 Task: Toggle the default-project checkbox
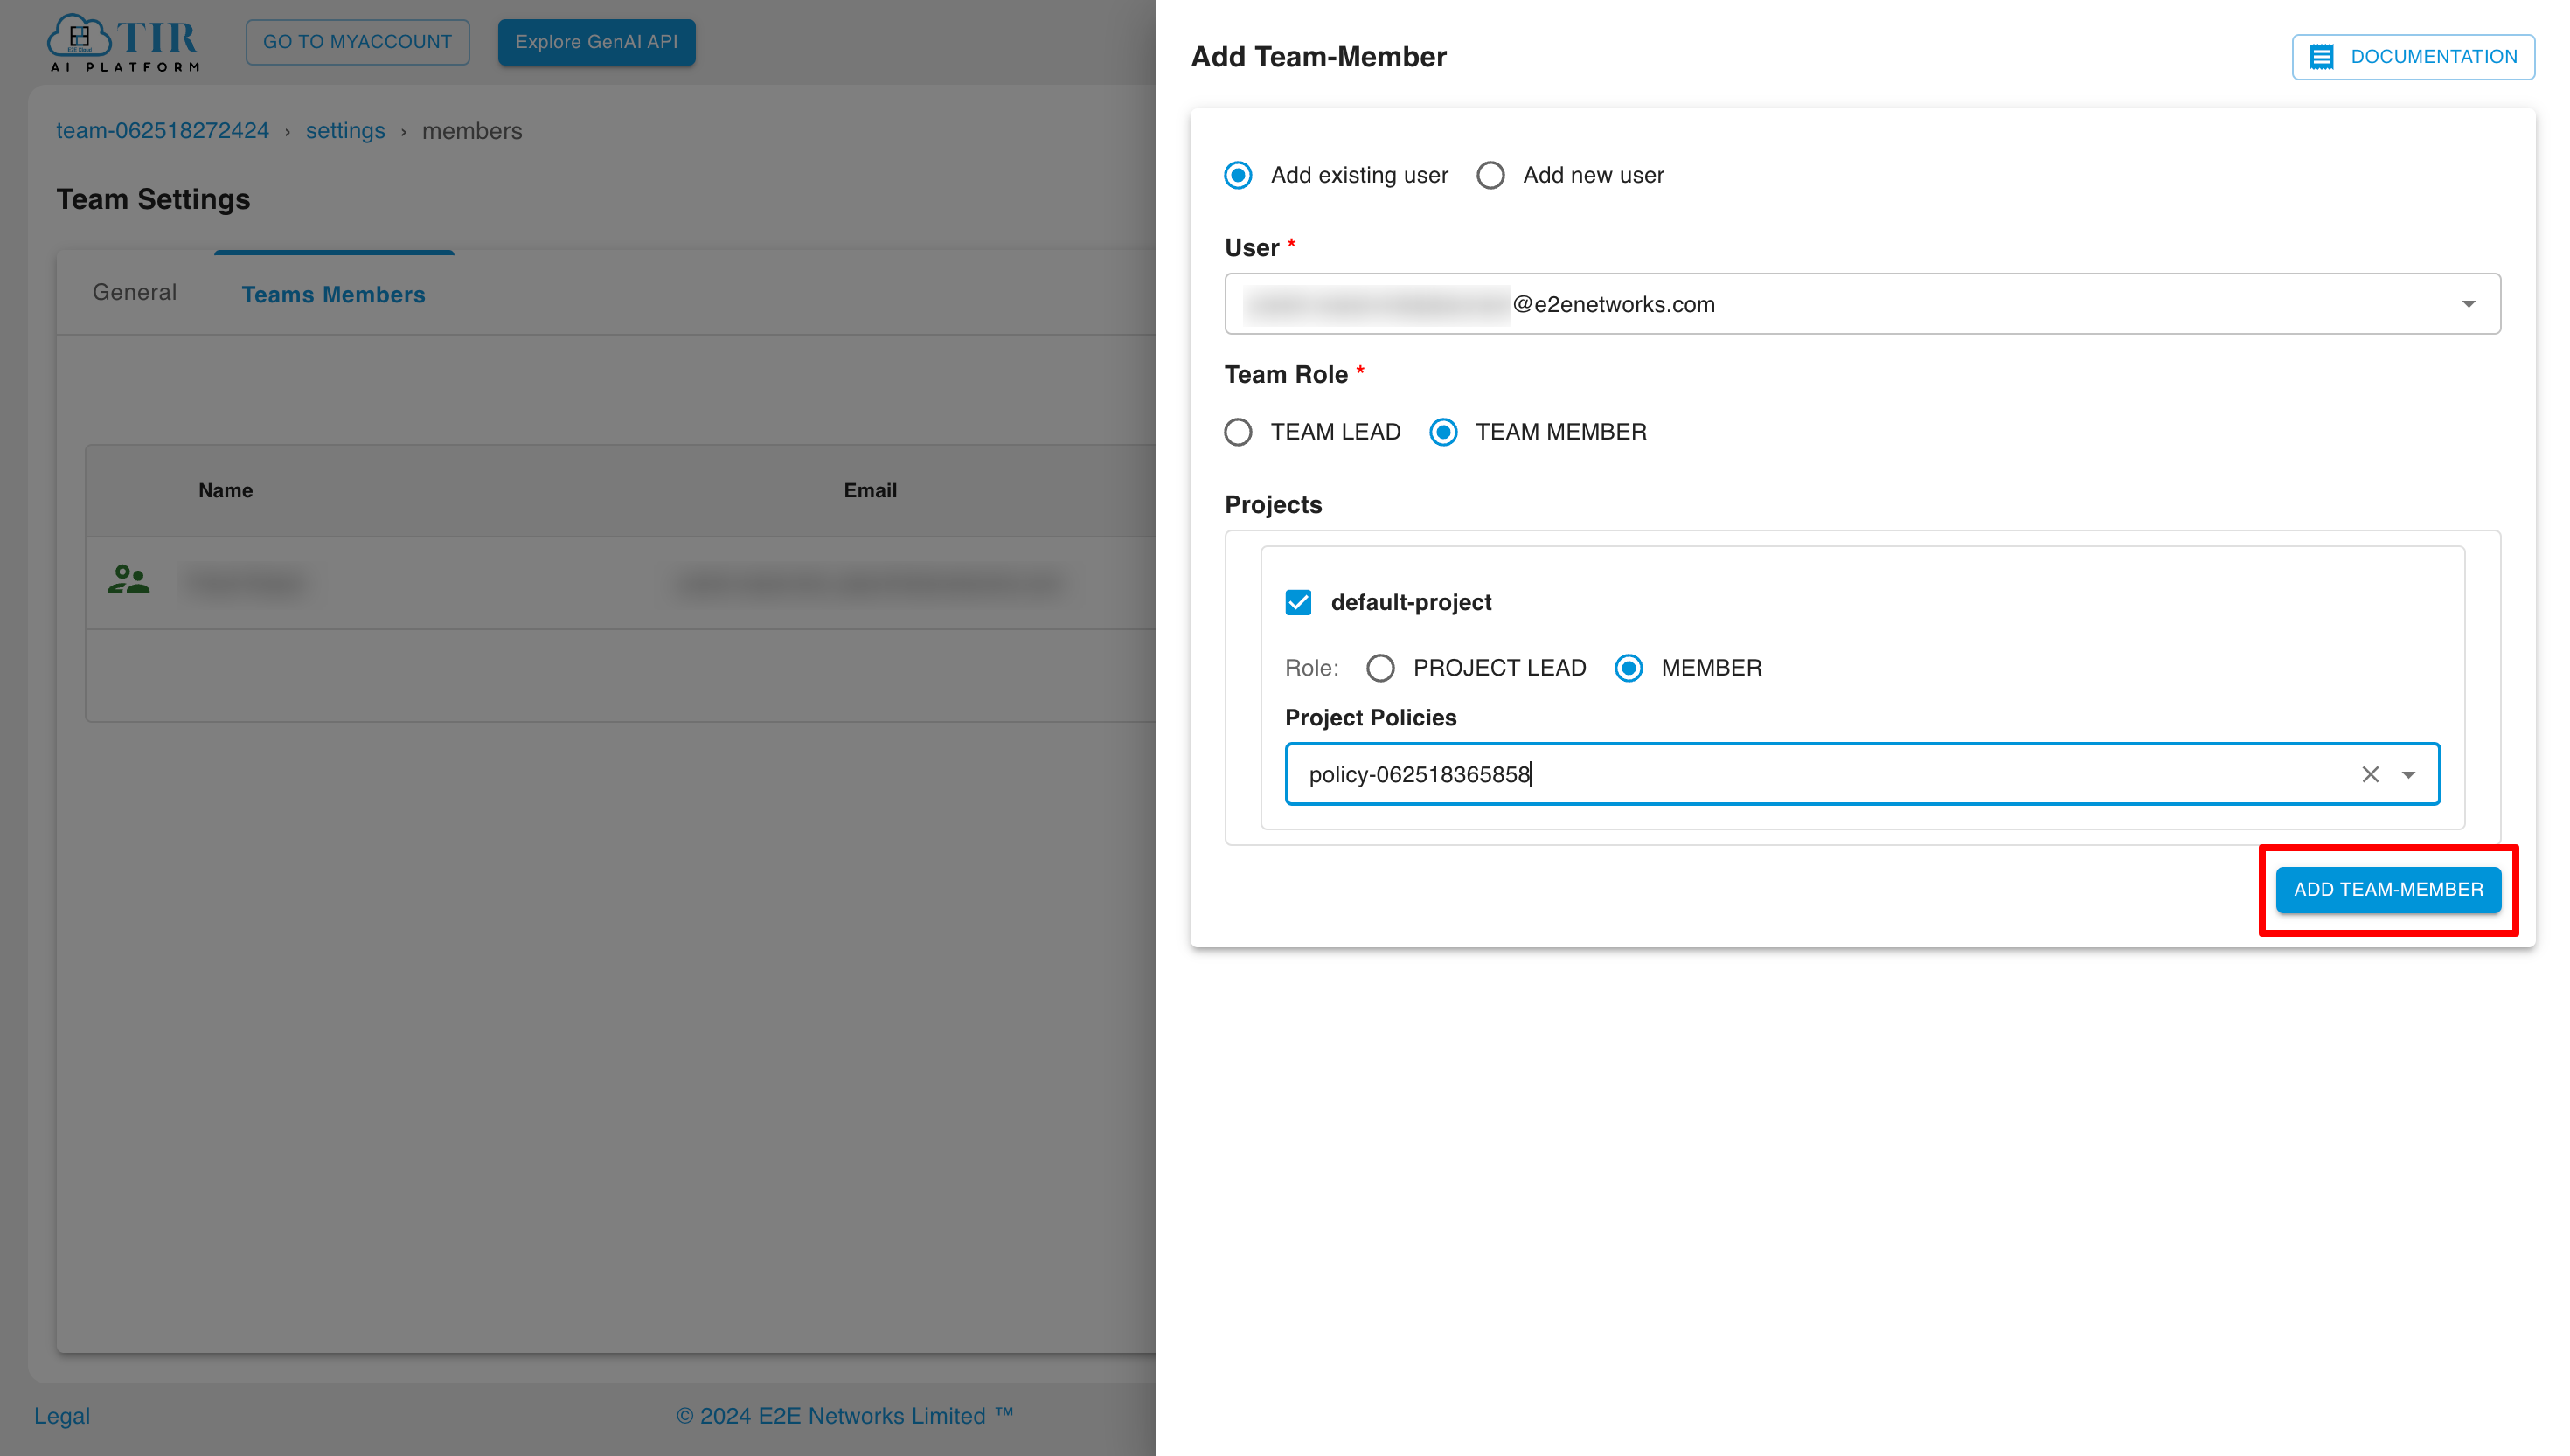1299,602
